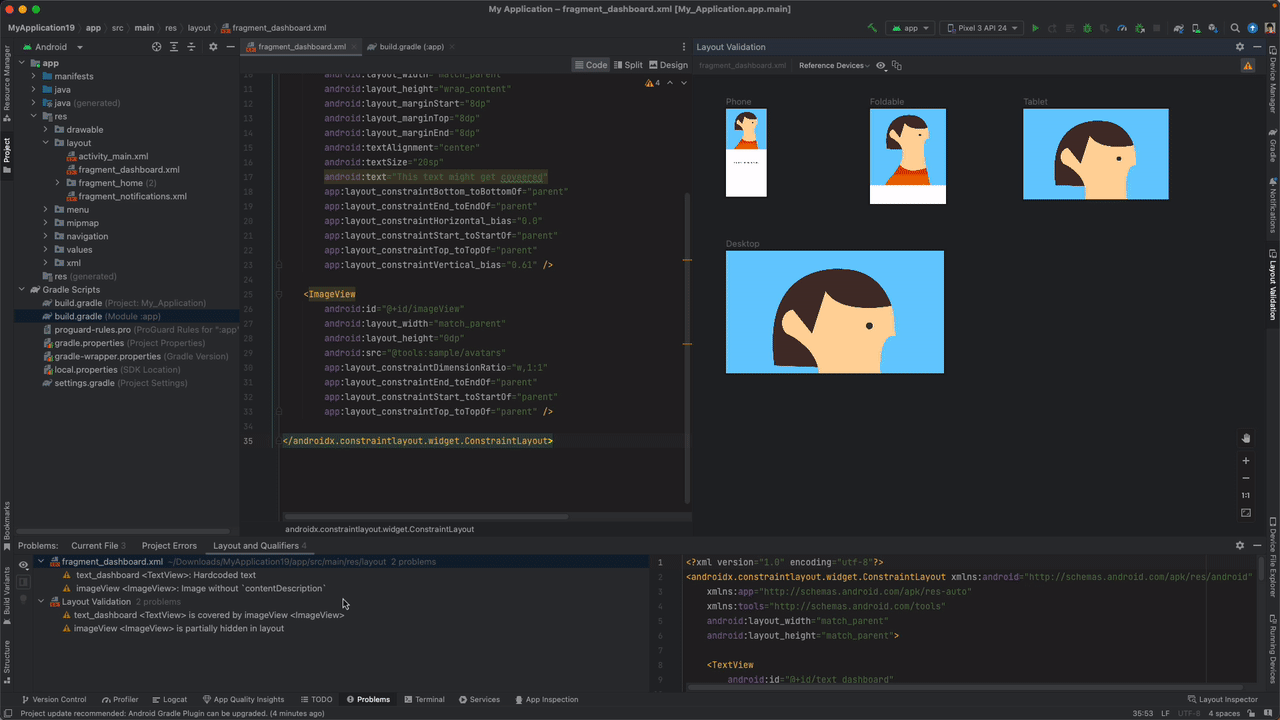Click the copy/duplicate icon beside eye dropdown

896,66
